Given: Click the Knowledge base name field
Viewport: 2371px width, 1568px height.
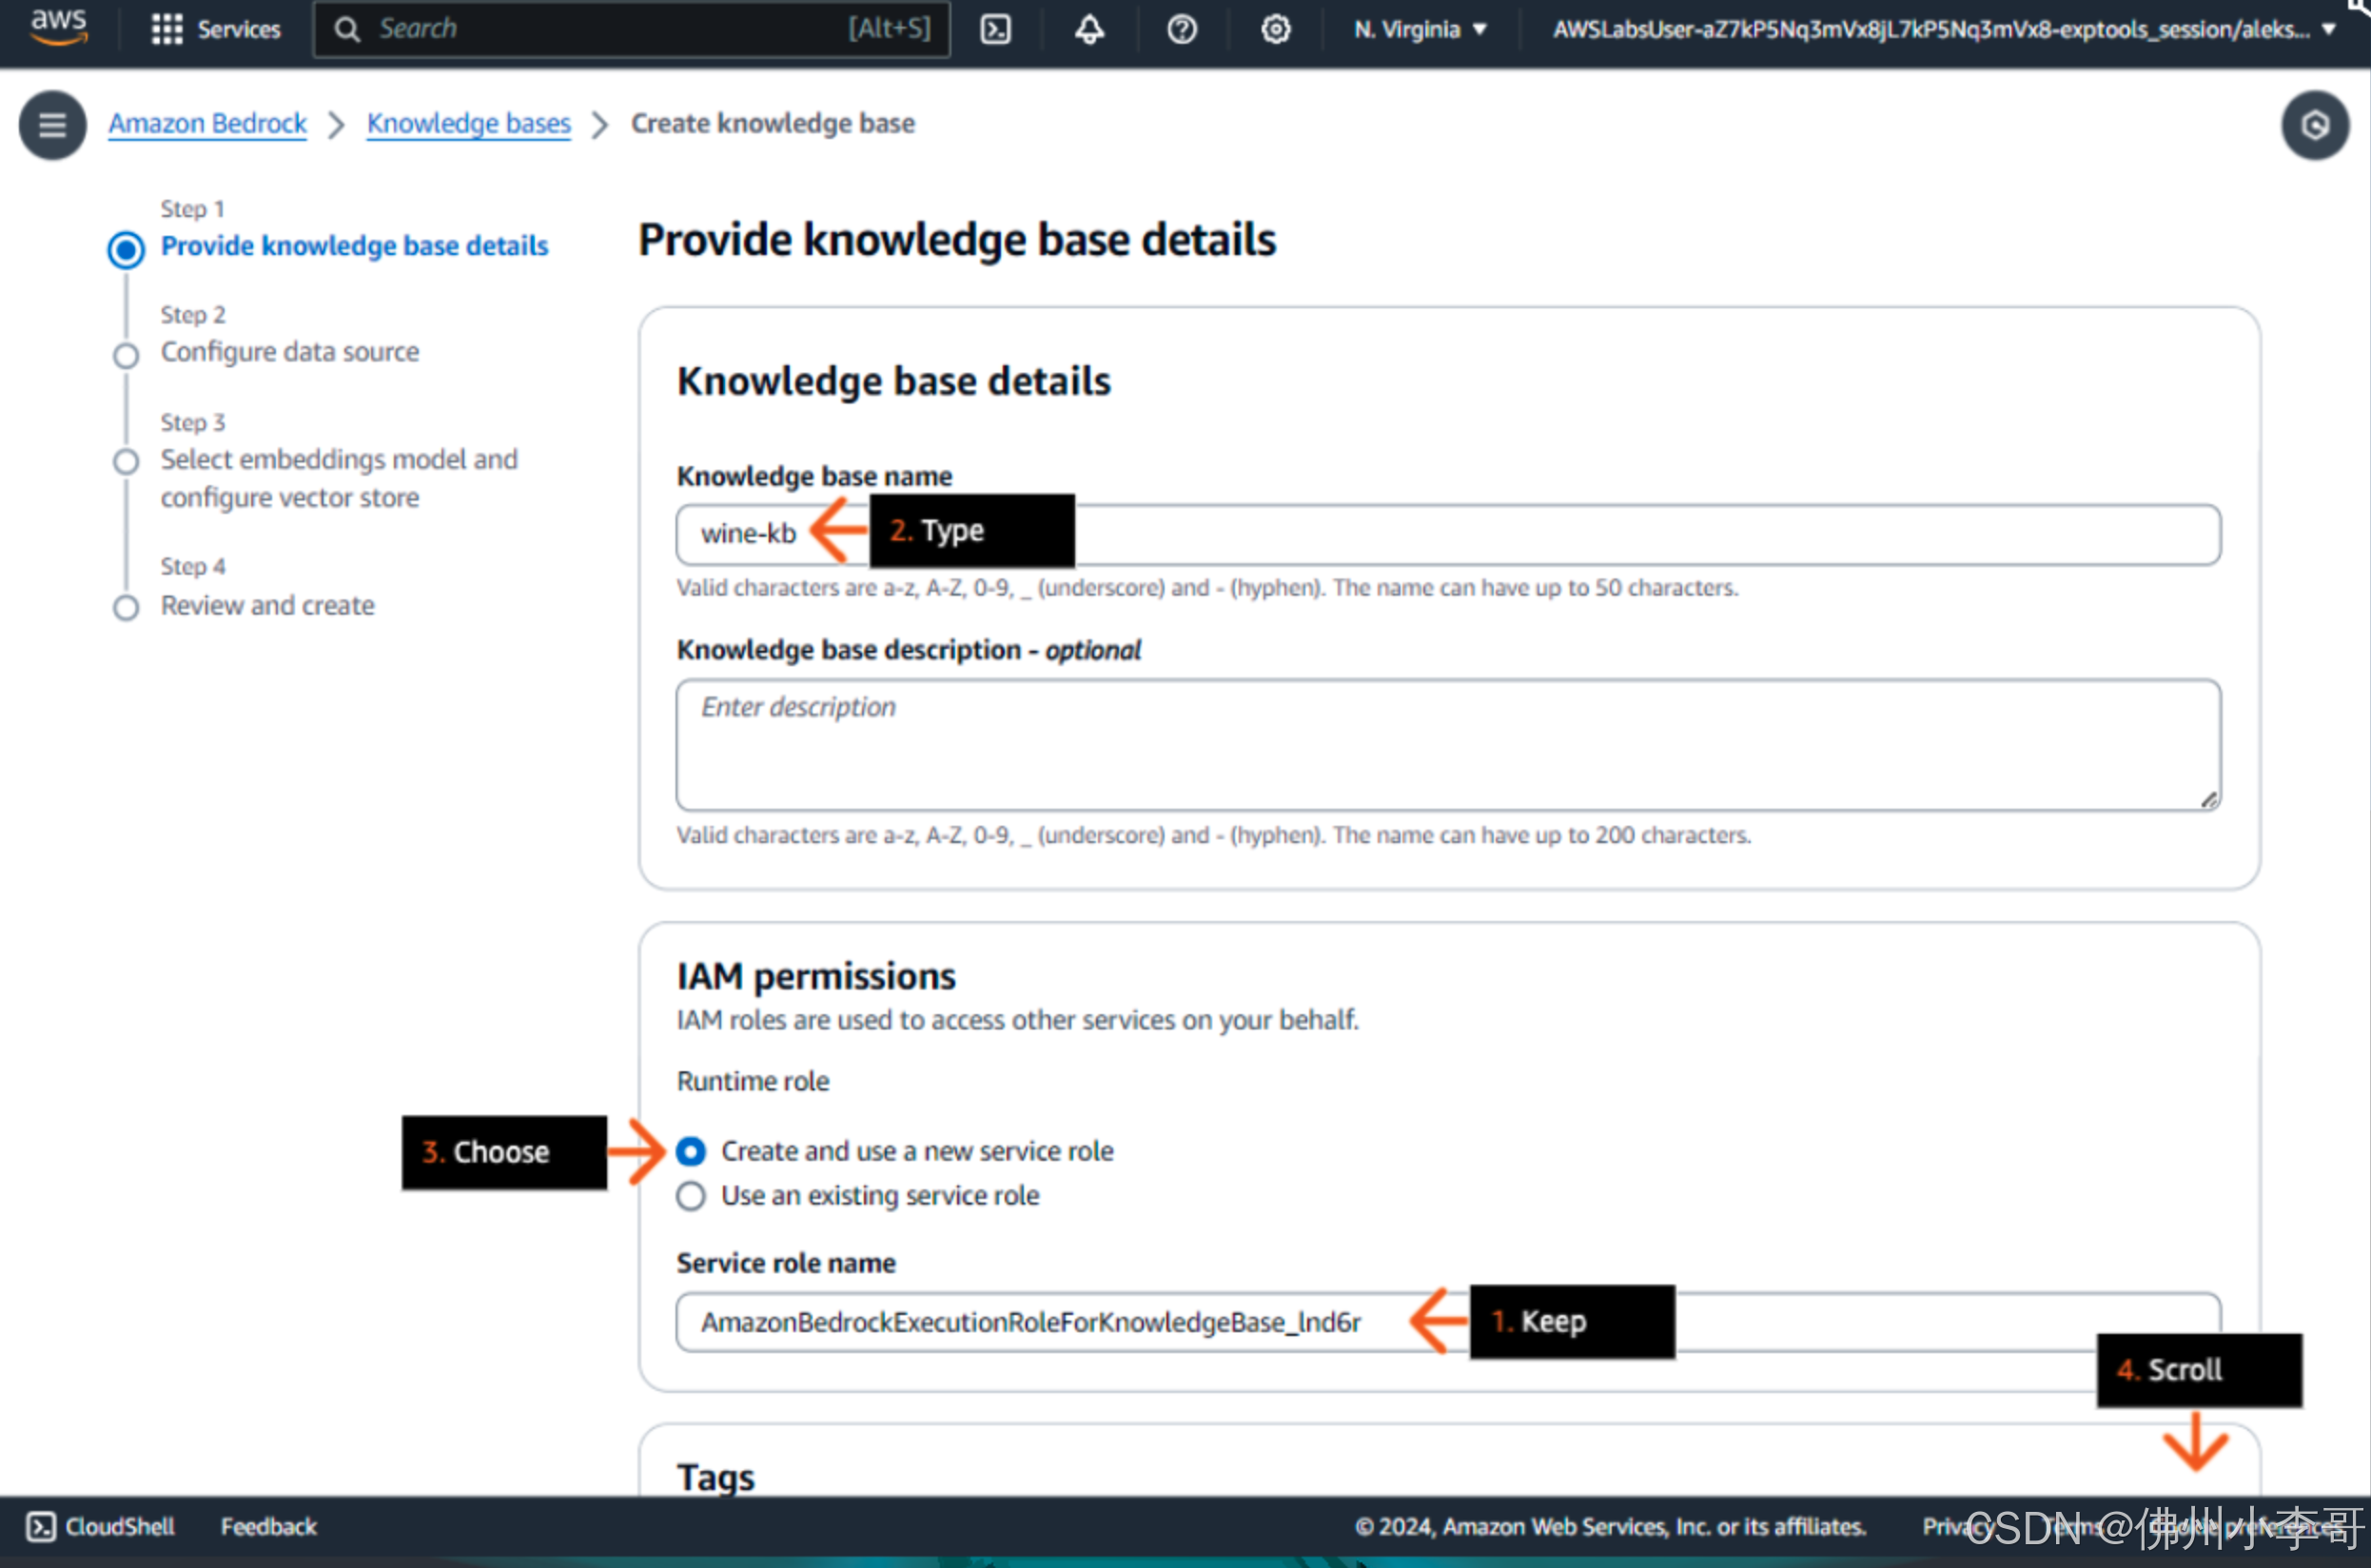Looking at the screenshot, I should coord(1448,534).
